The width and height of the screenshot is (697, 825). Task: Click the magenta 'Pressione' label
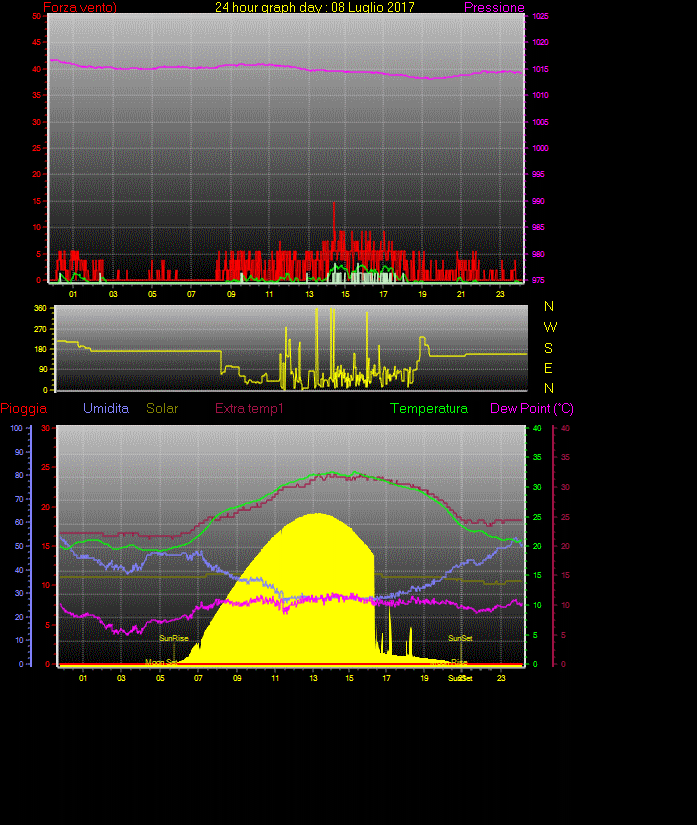point(494,7)
